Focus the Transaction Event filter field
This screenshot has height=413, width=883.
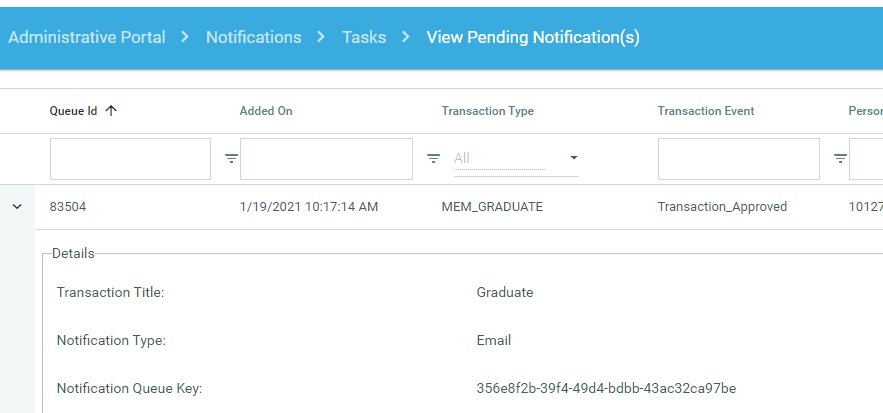pyautogui.click(x=738, y=159)
